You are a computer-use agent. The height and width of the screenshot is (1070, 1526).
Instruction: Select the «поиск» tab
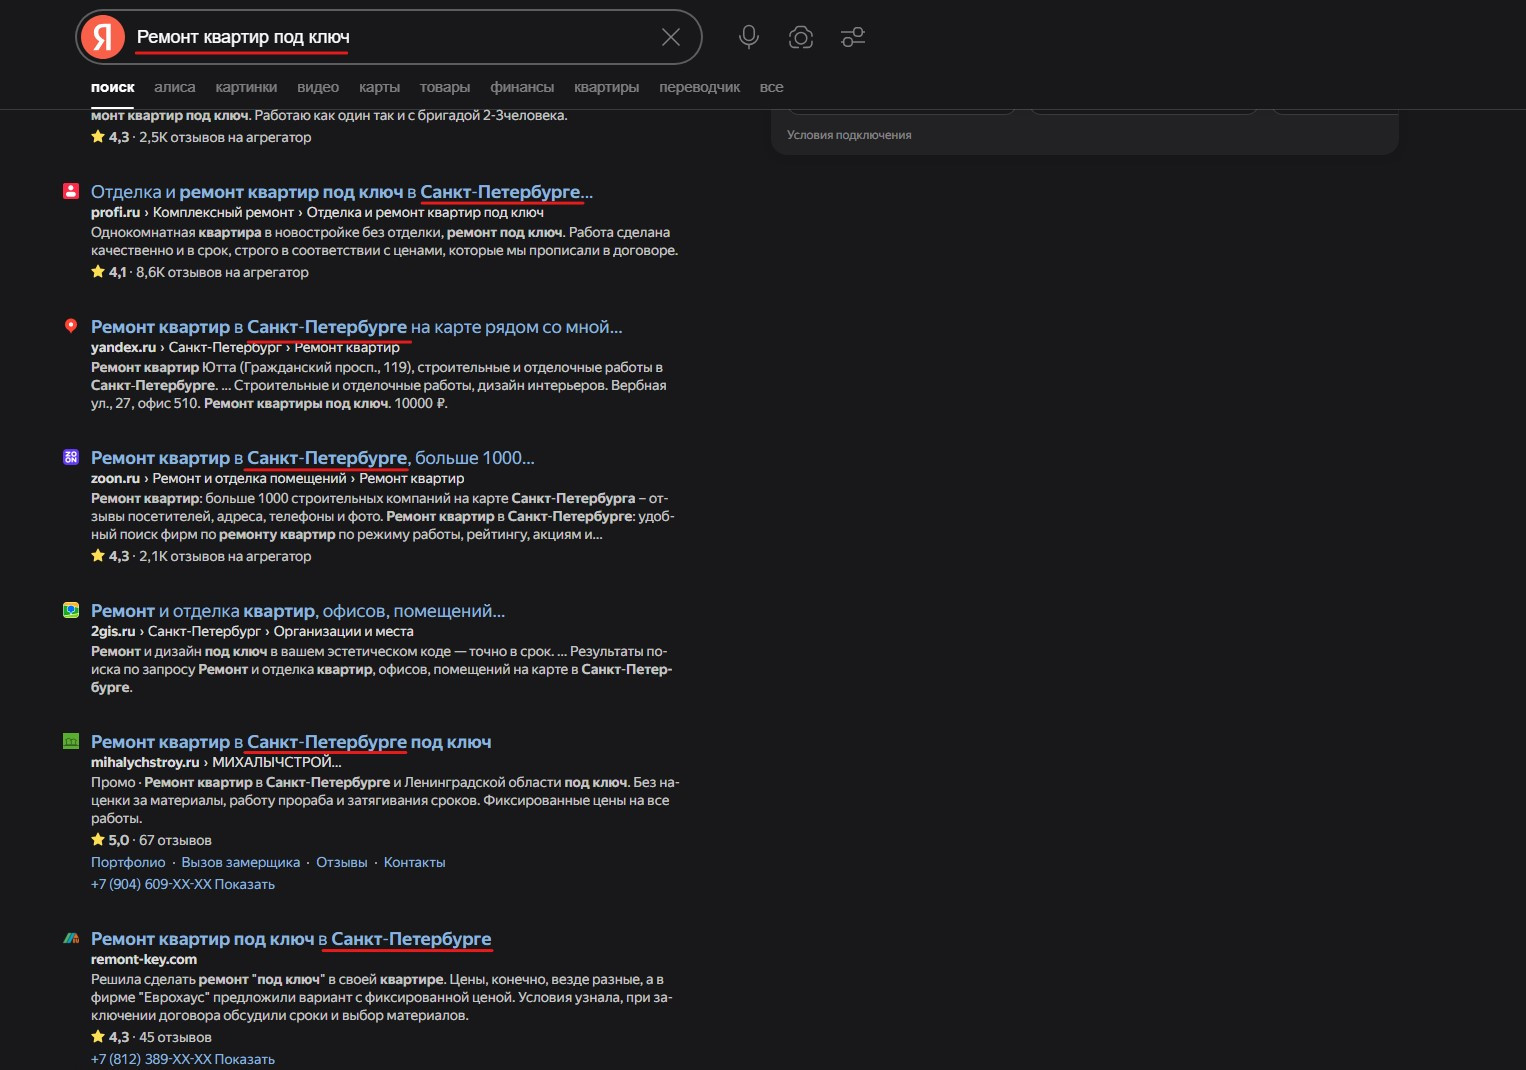(x=113, y=87)
